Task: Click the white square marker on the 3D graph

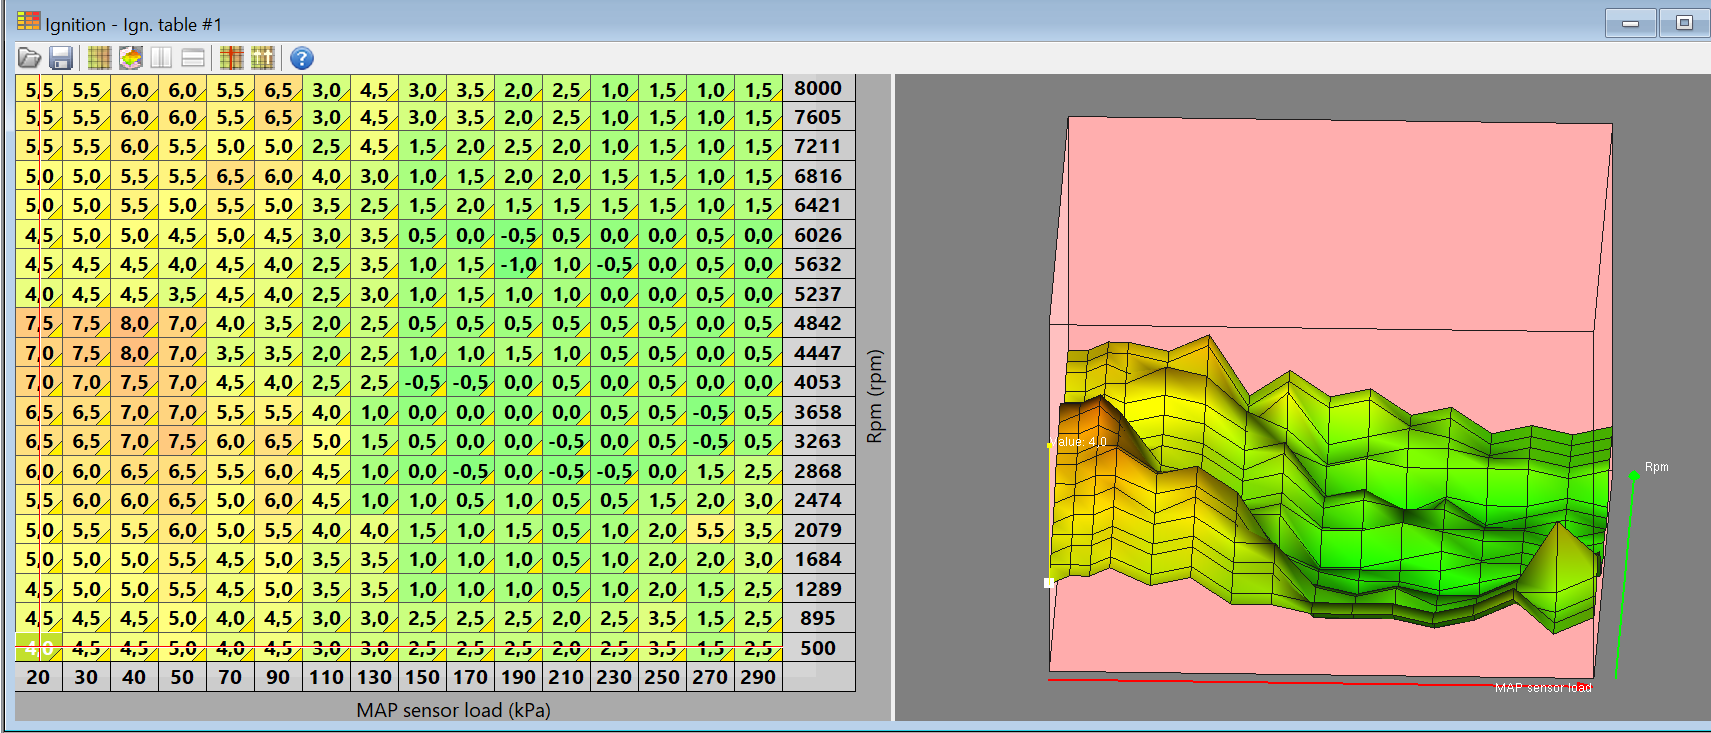Action: (1048, 582)
